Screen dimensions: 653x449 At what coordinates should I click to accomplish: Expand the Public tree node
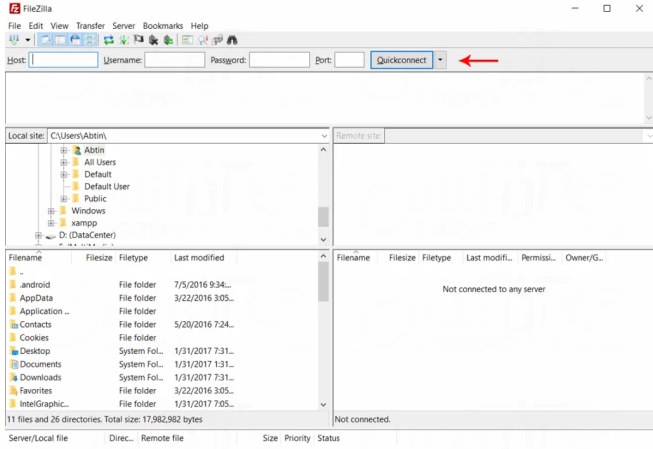64,199
